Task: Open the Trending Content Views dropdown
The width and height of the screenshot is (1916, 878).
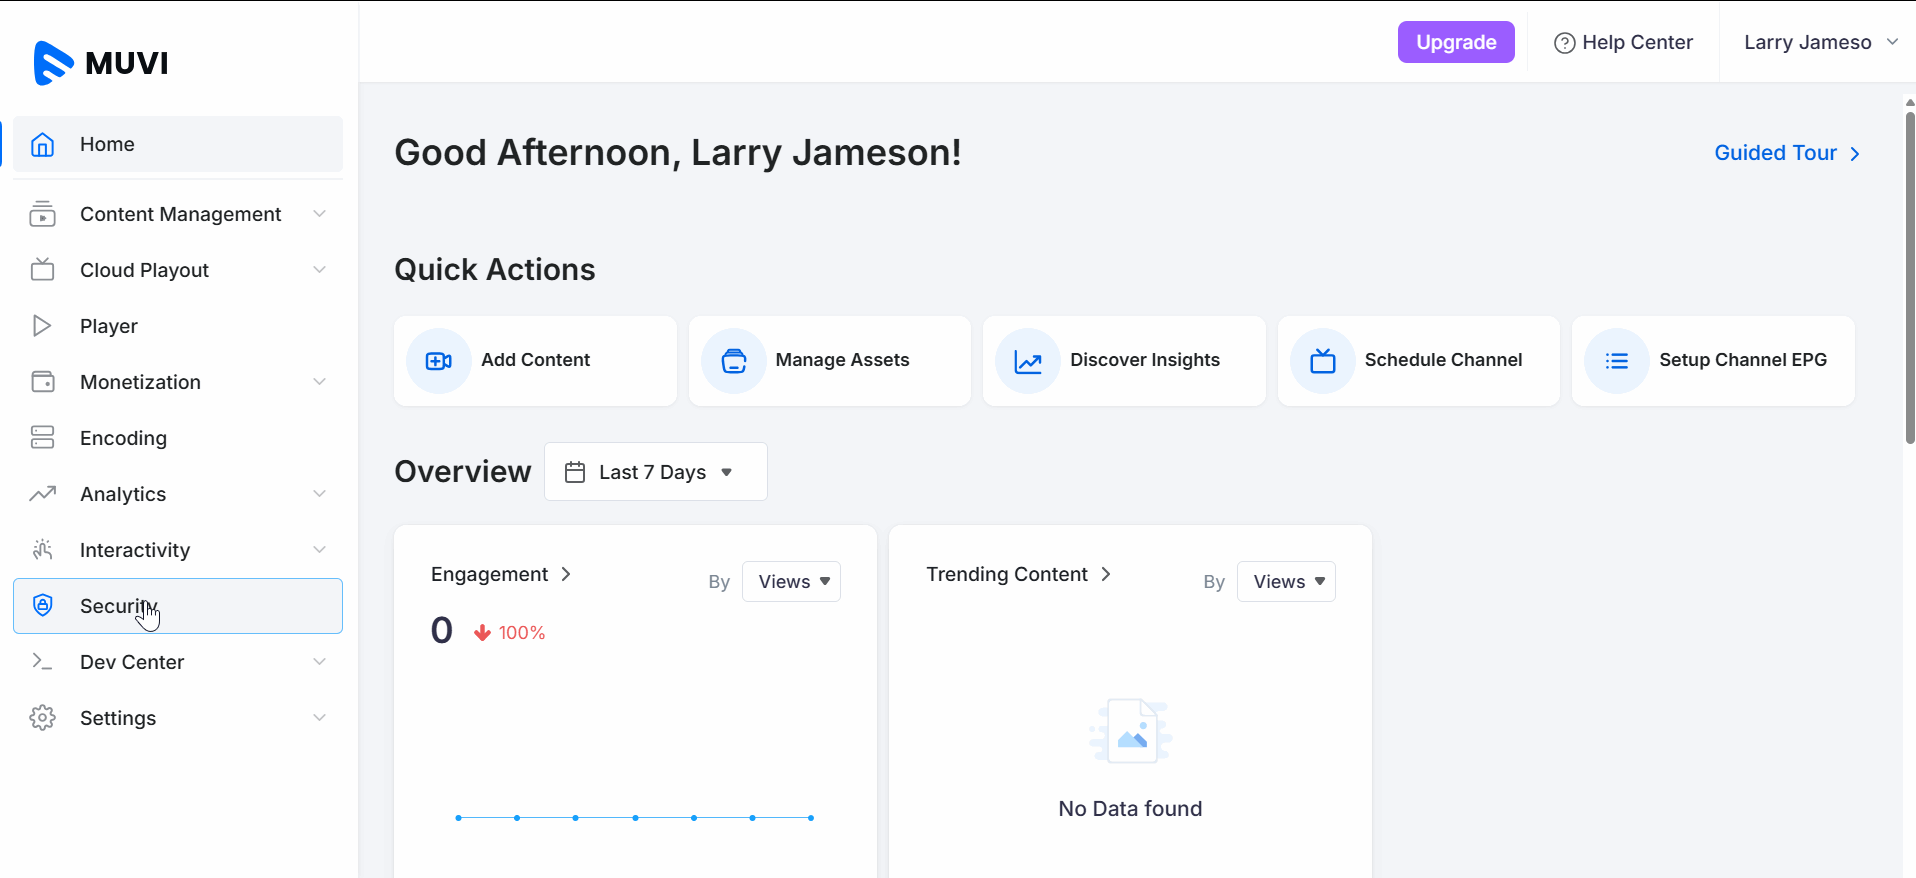Action: (x=1286, y=582)
